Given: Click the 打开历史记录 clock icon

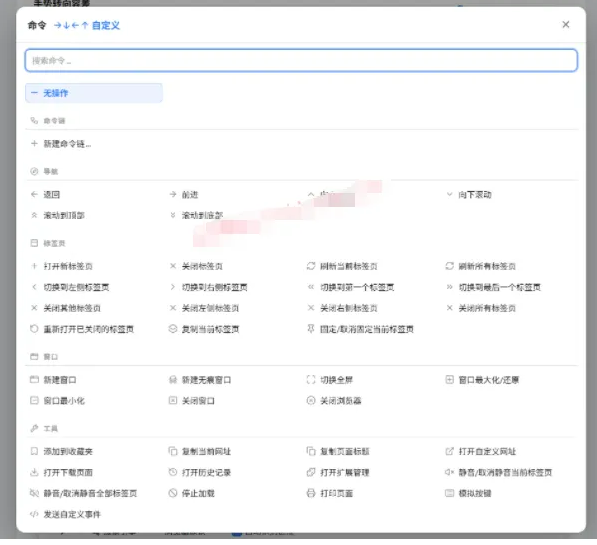Looking at the screenshot, I should (173, 472).
